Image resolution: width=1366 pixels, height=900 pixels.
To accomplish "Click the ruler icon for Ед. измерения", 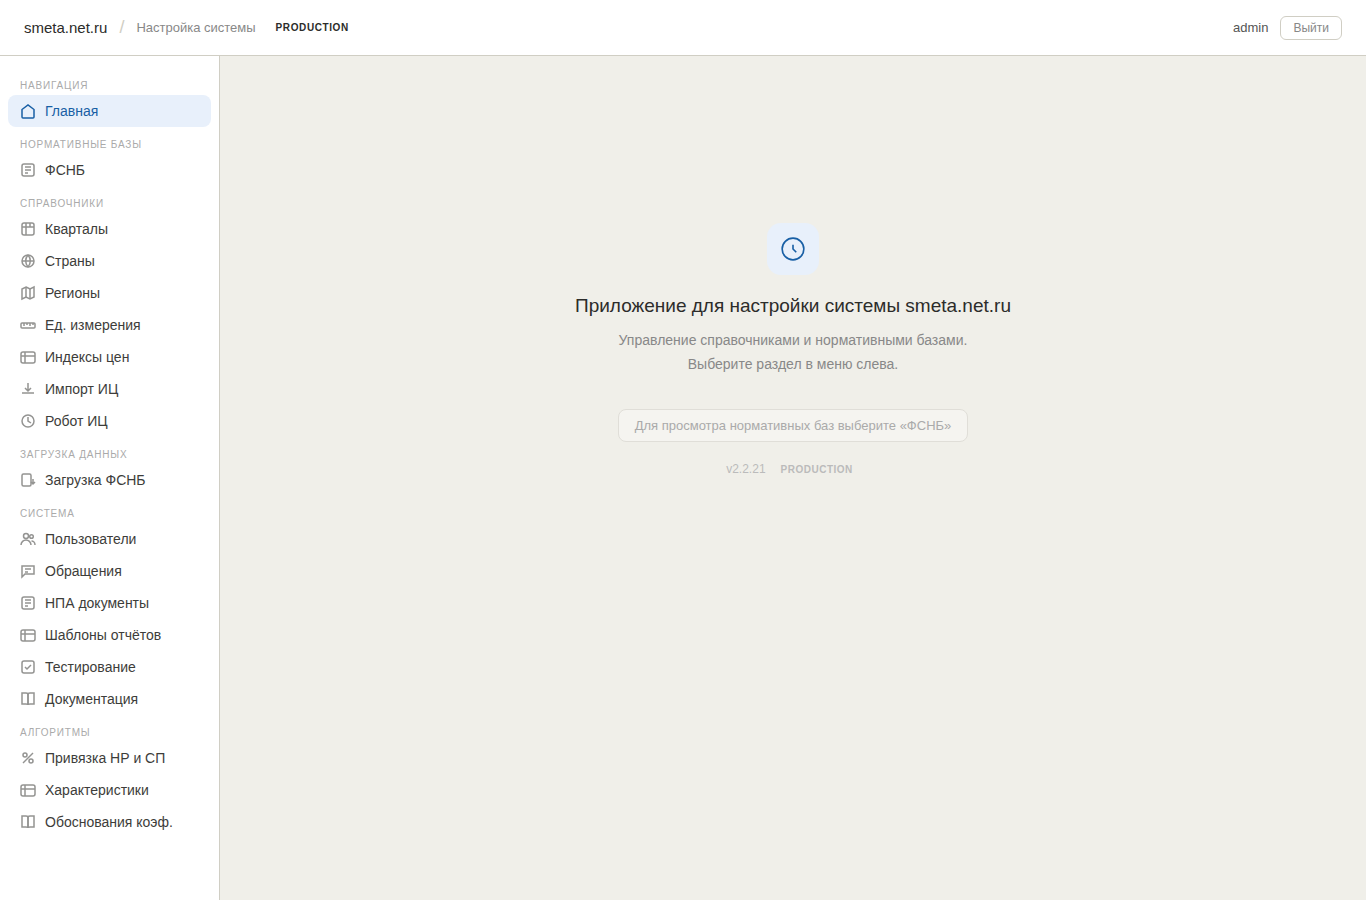I will tap(28, 325).
